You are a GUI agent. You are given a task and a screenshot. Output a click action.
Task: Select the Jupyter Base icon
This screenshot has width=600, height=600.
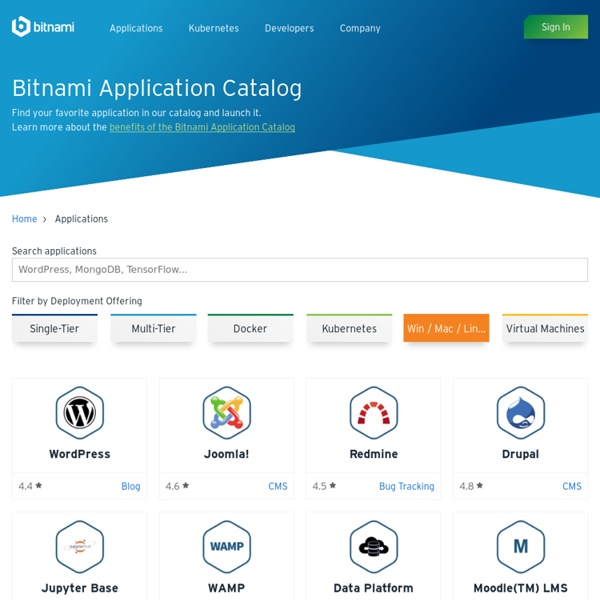pos(79,546)
